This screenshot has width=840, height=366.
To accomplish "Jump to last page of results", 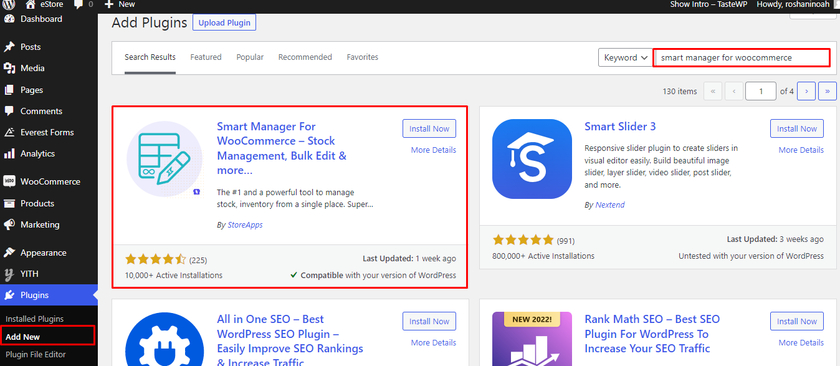I will (x=827, y=91).
